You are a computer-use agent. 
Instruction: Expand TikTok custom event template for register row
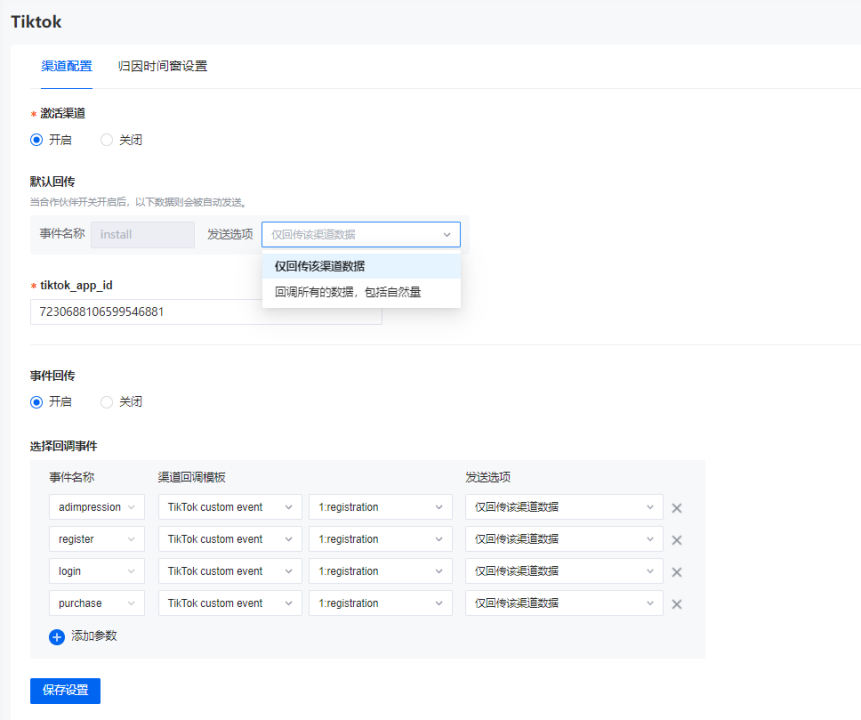pyautogui.click(x=230, y=539)
